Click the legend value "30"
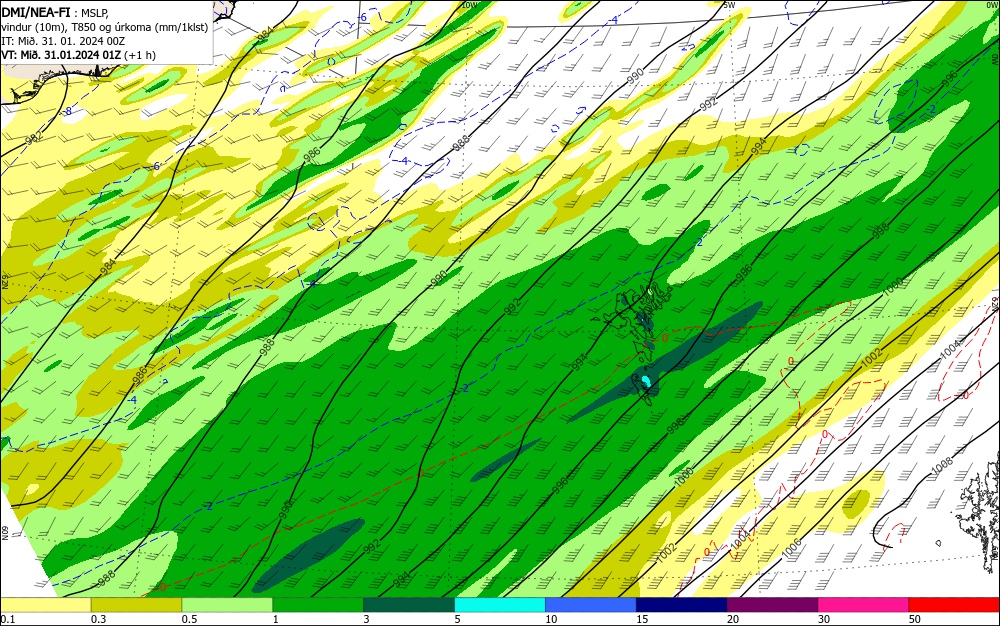 tap(824, 619)
